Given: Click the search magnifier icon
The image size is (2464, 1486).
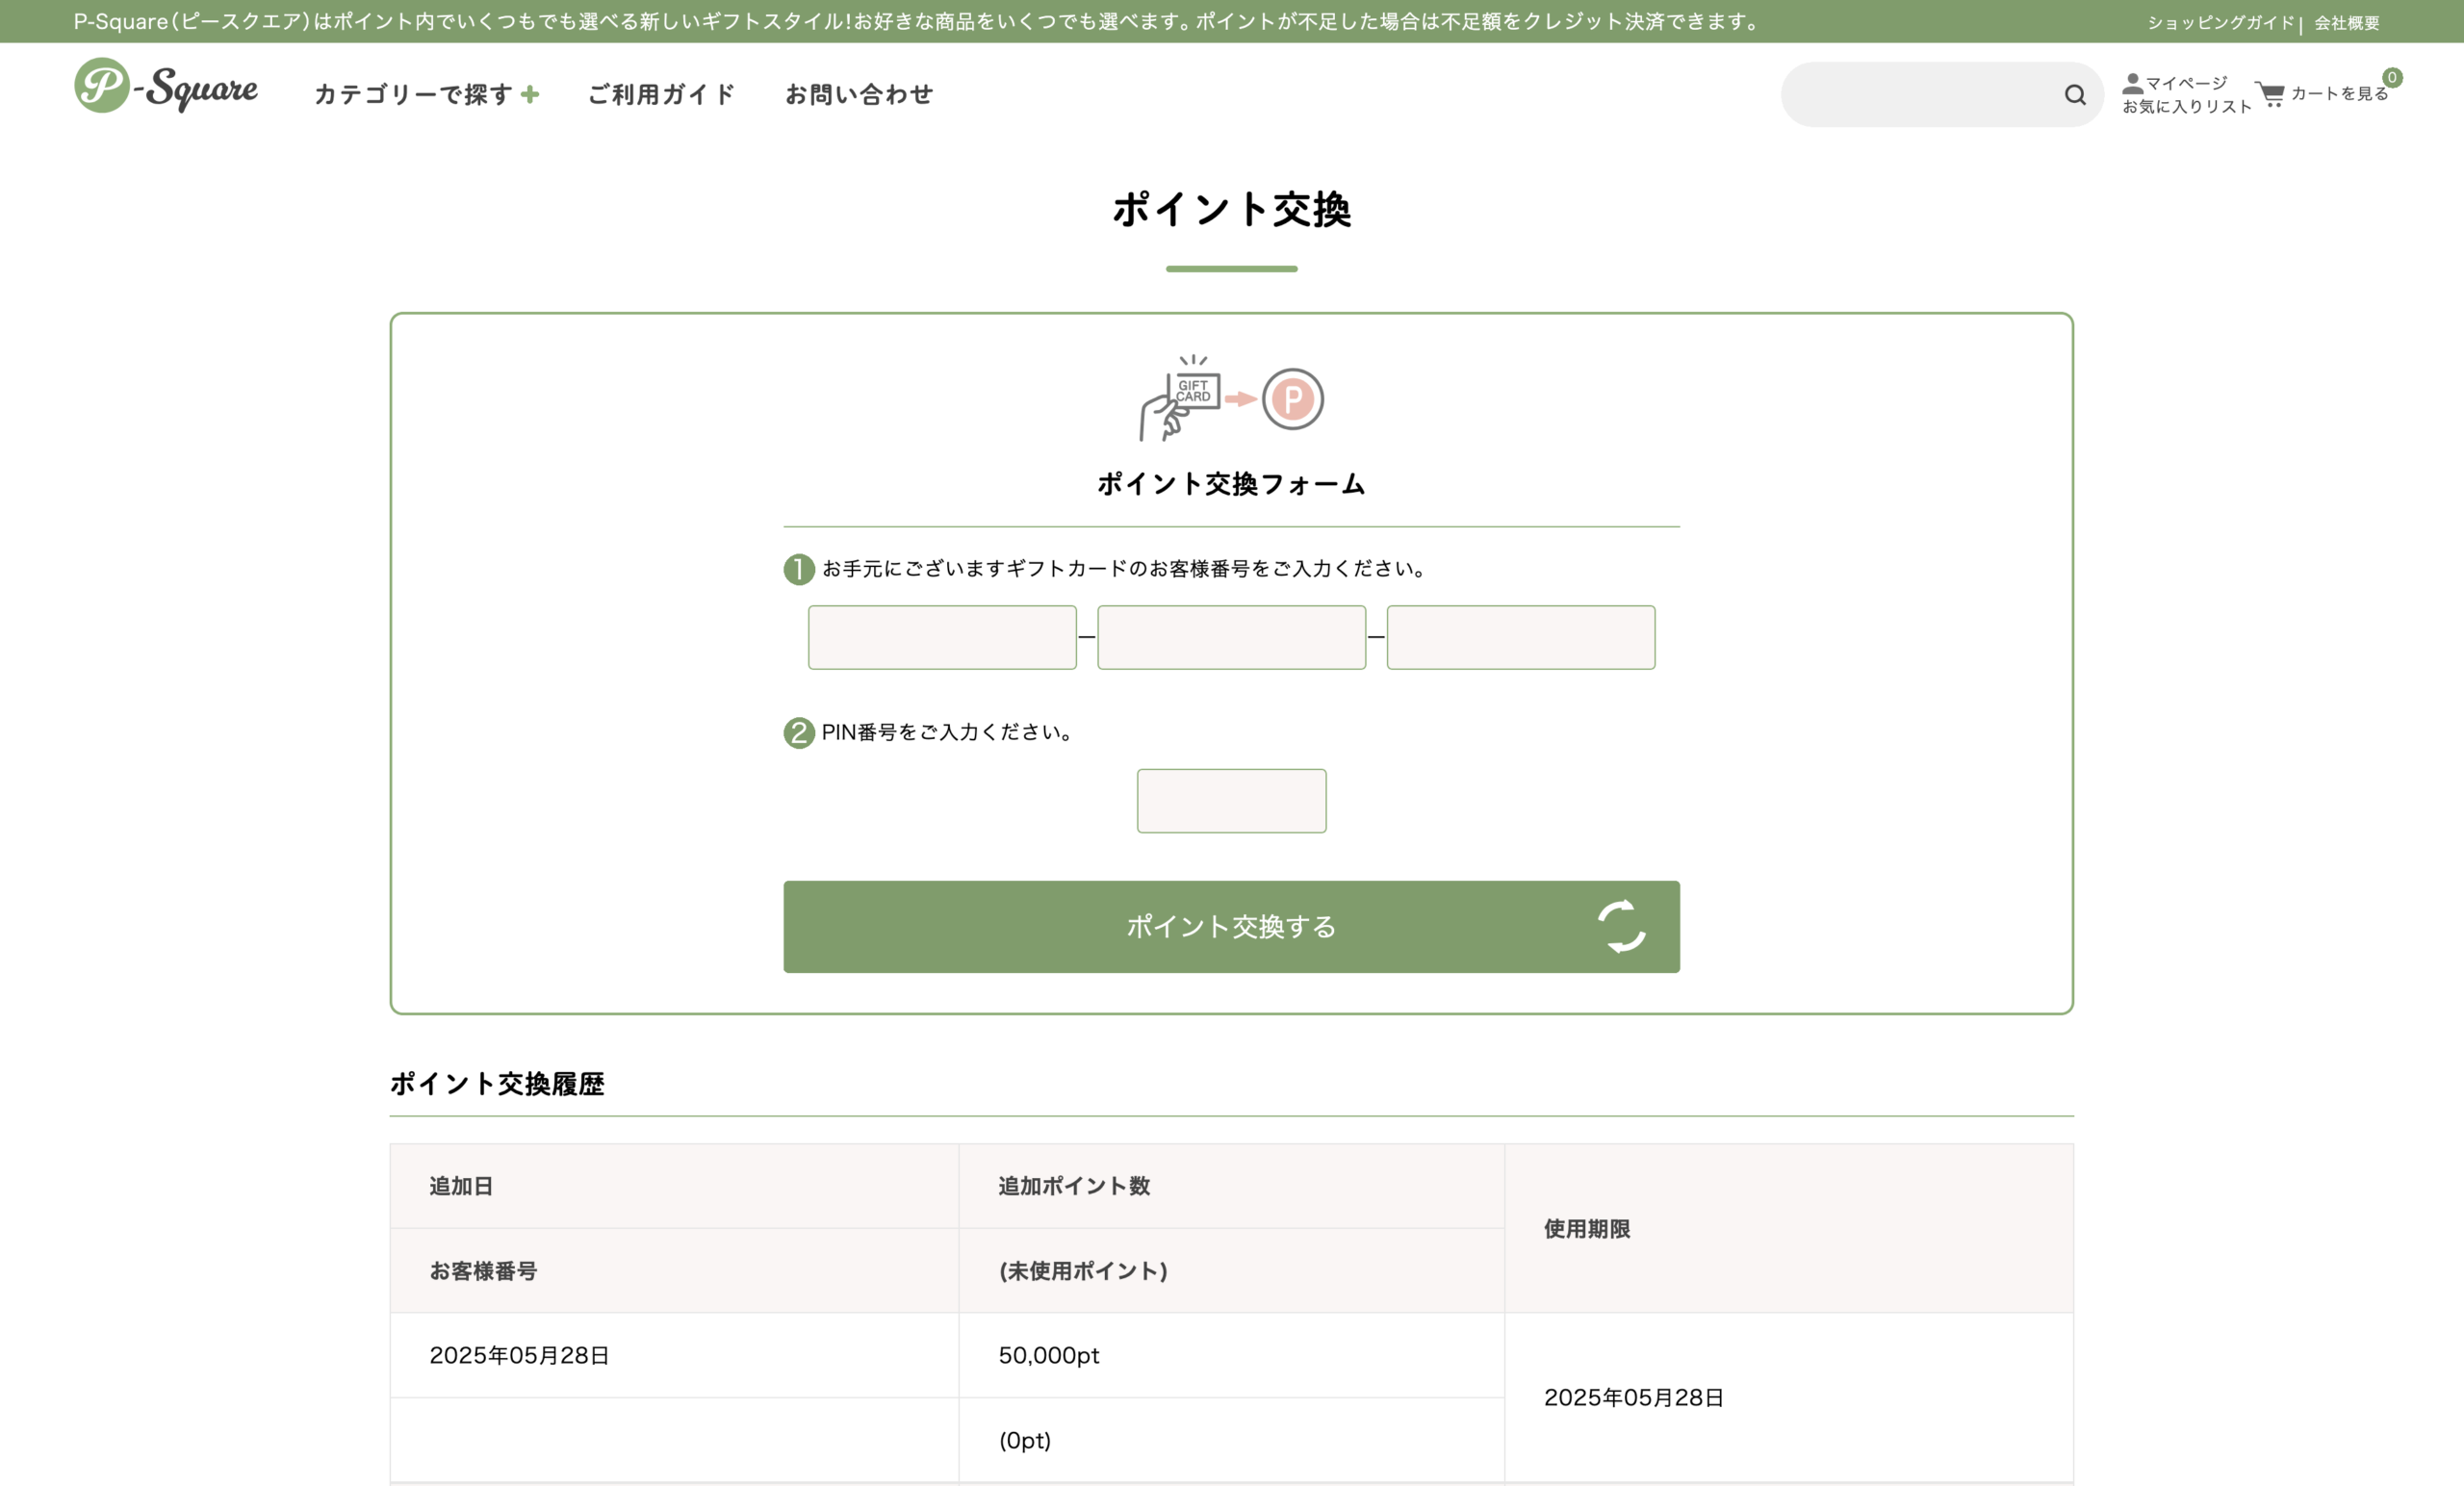Looking at the screenshot, I should pyautogui.click(x=2075, y=95).
